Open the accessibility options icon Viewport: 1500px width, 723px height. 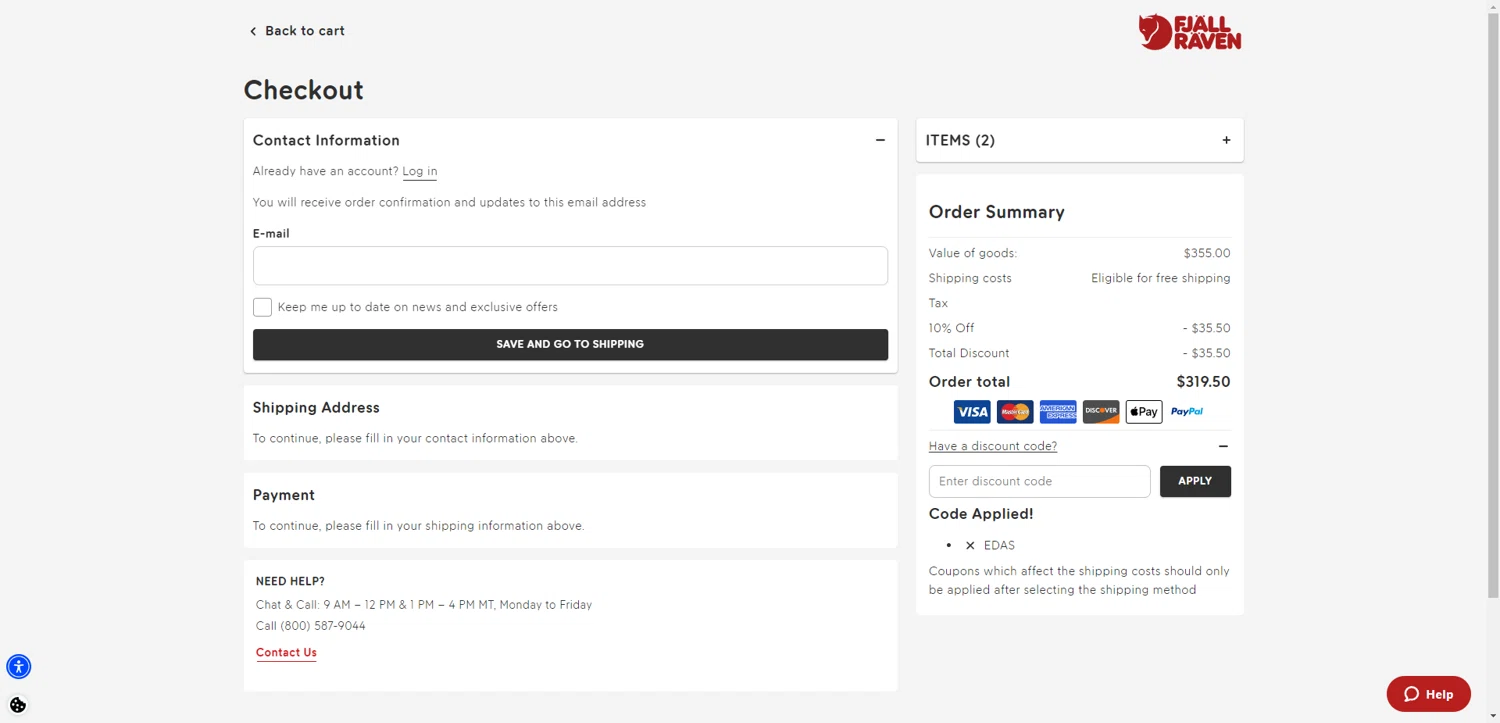(x=19, y=666)
